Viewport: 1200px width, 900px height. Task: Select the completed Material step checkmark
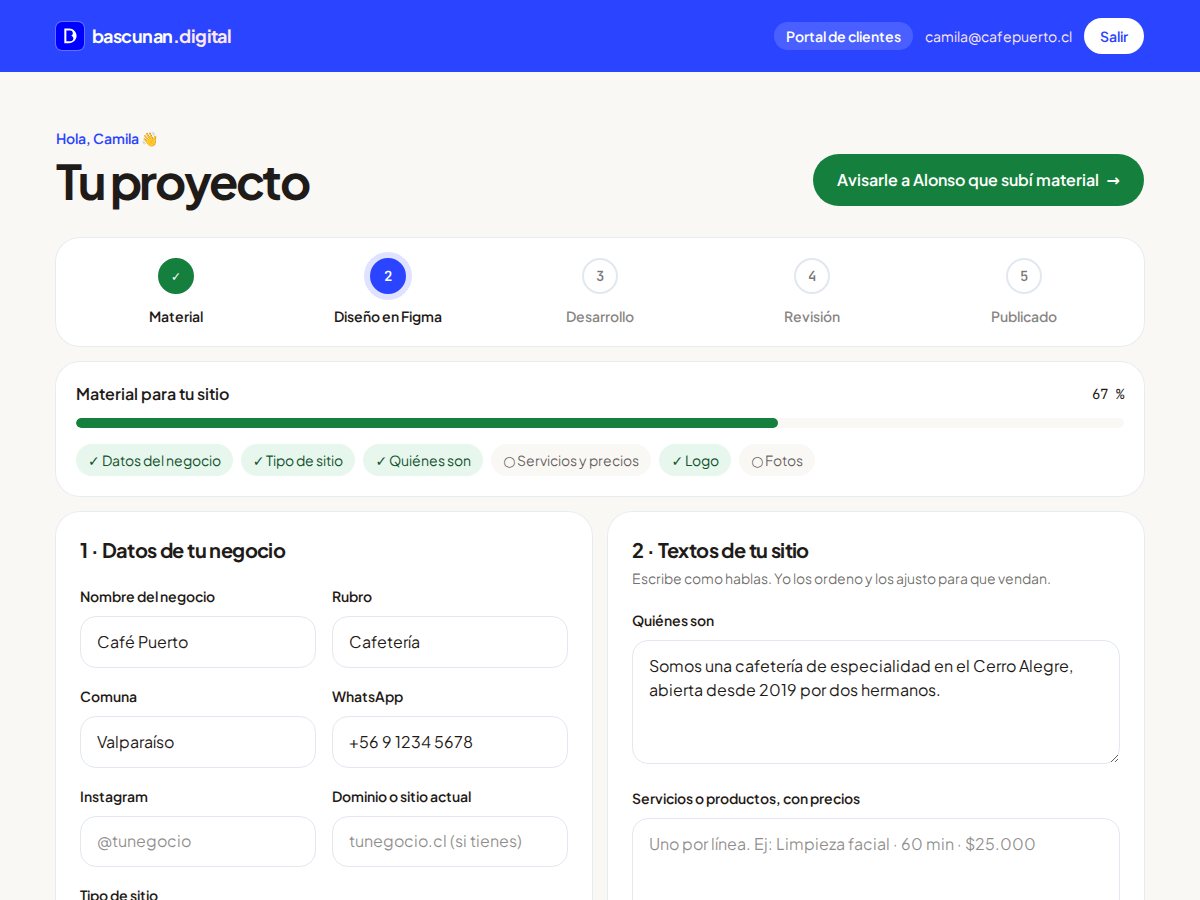pyautogui.click(x=176, y=276)
